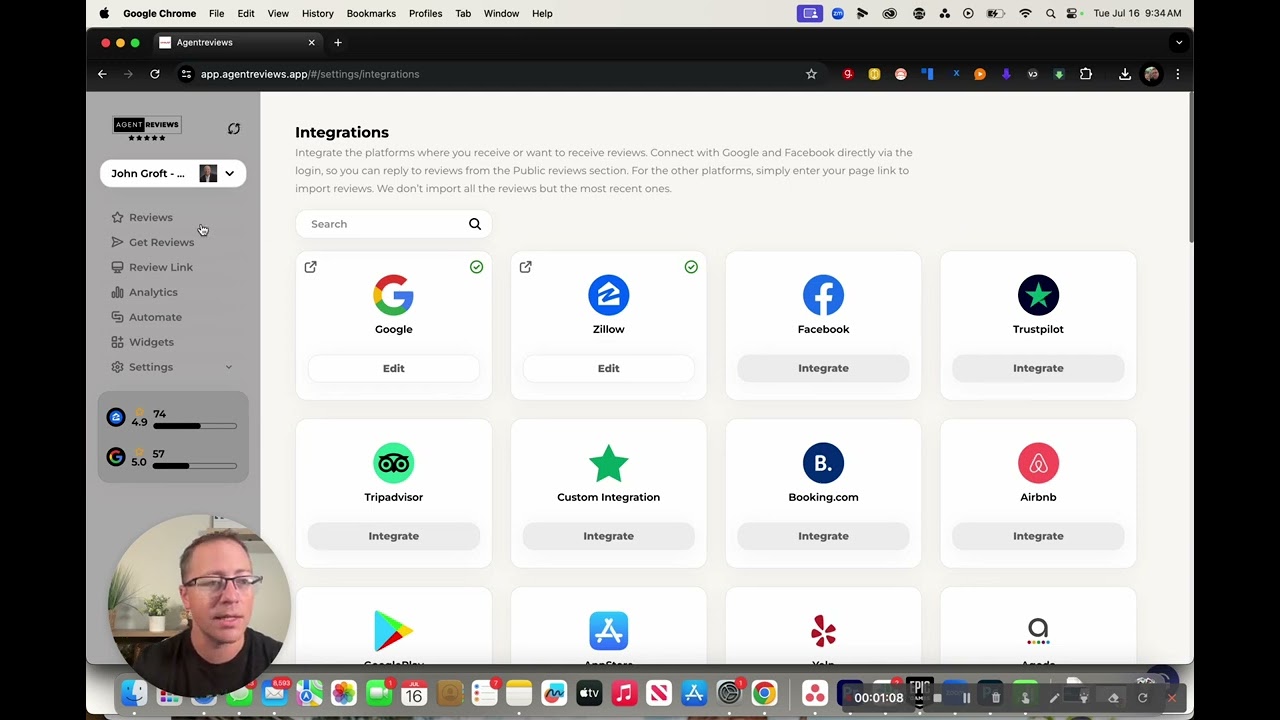Image resolution: width=1280 pixels, height=720 pixels.
Task: Select the Agentreviews browser tab
Action: pos(237,43)
